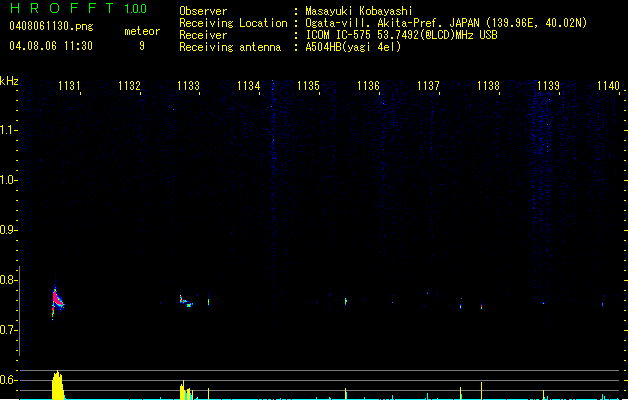
Task: Click the 1.1 kHz frequency label
Action: pyautogui.click(x=7, y=130)
